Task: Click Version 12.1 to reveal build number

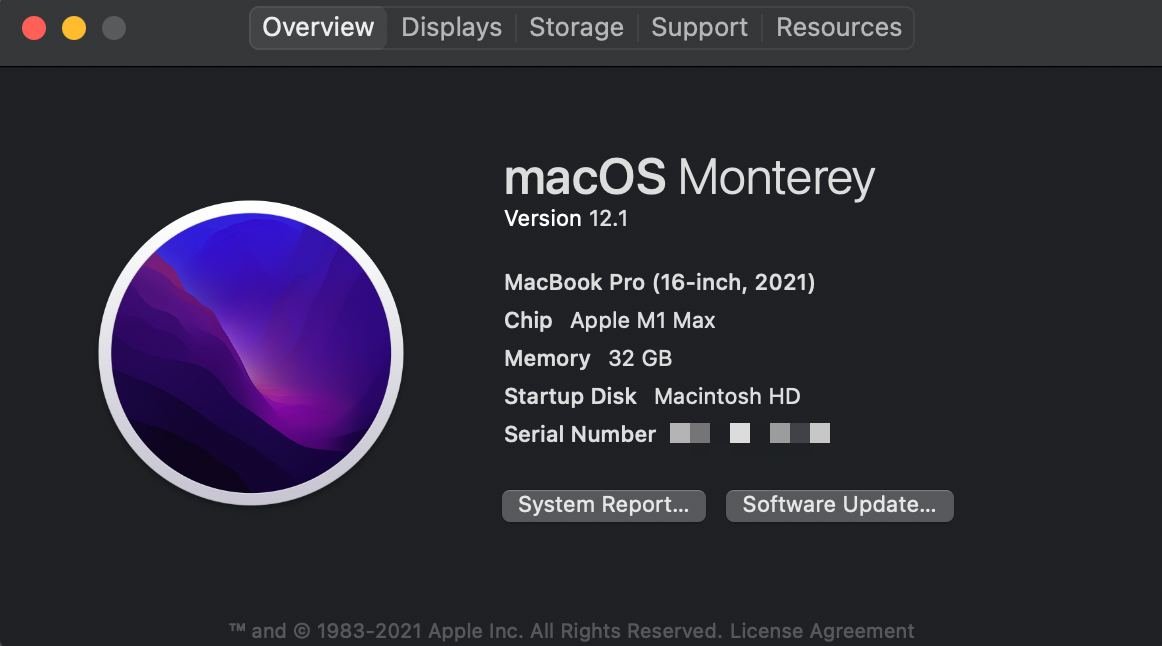Action: 566,219
